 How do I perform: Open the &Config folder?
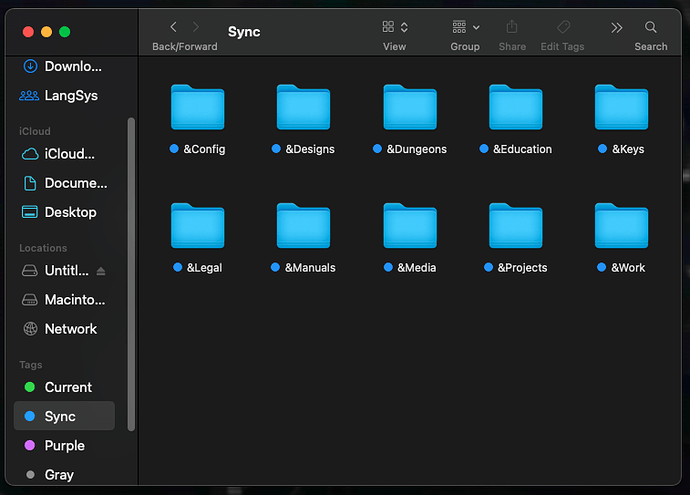[198, 107]
